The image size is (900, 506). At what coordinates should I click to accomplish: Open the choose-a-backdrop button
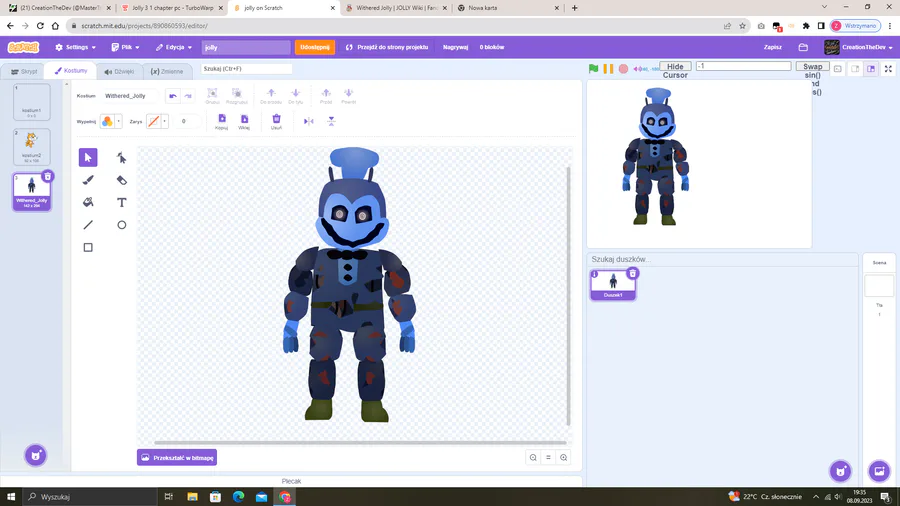pos(879,471)
